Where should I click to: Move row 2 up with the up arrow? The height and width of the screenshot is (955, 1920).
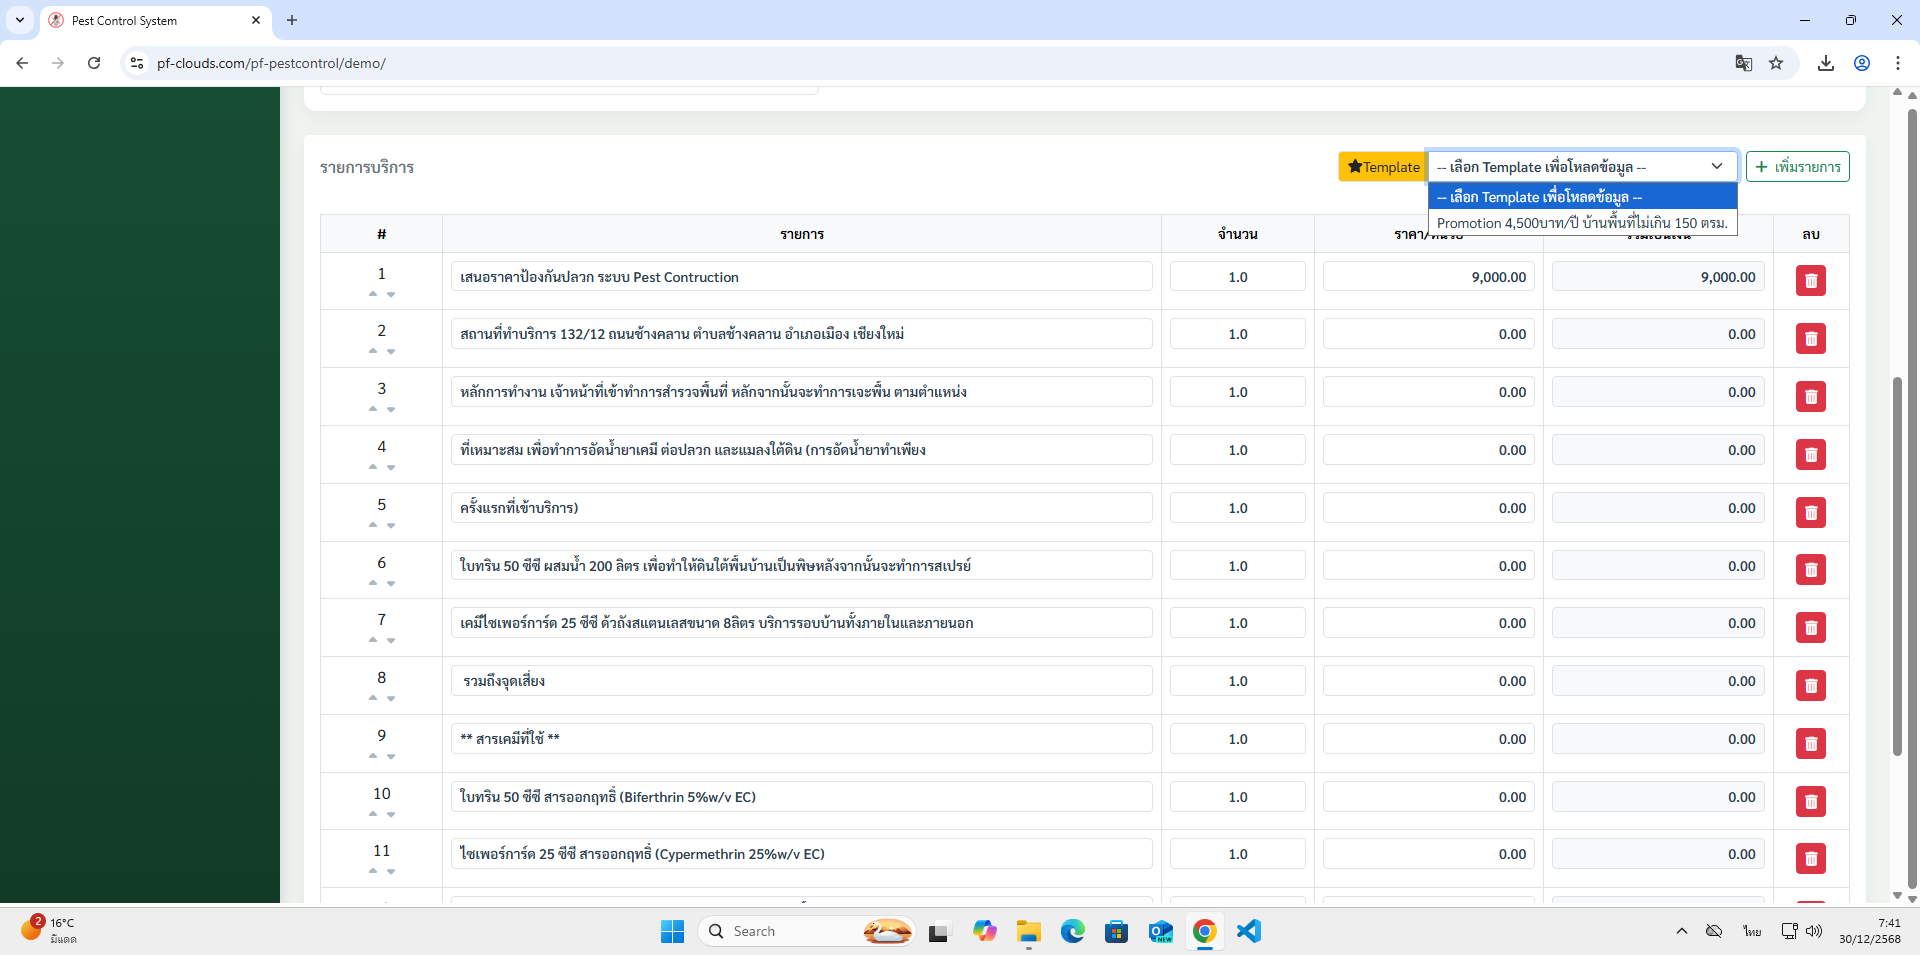[373, 351]
